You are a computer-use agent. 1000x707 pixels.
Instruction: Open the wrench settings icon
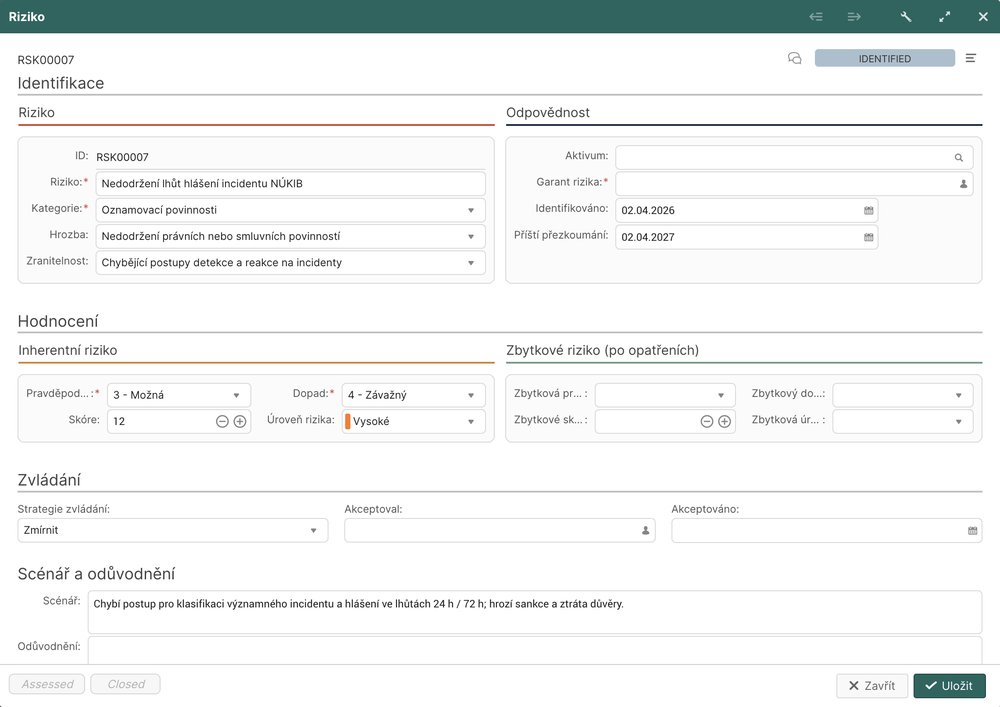pyautogui.click(x=906, y=17)
